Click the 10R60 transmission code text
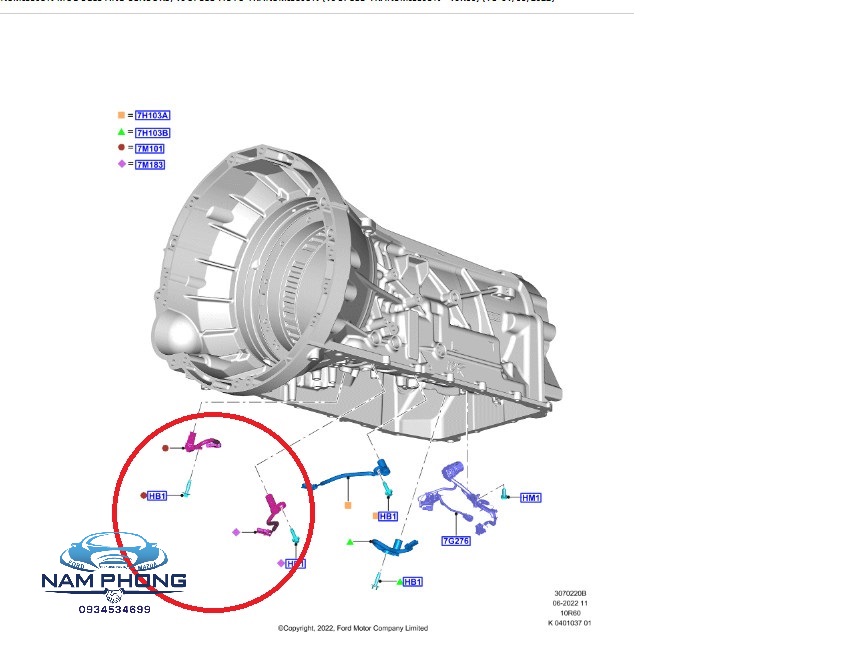 coord(570,613)
